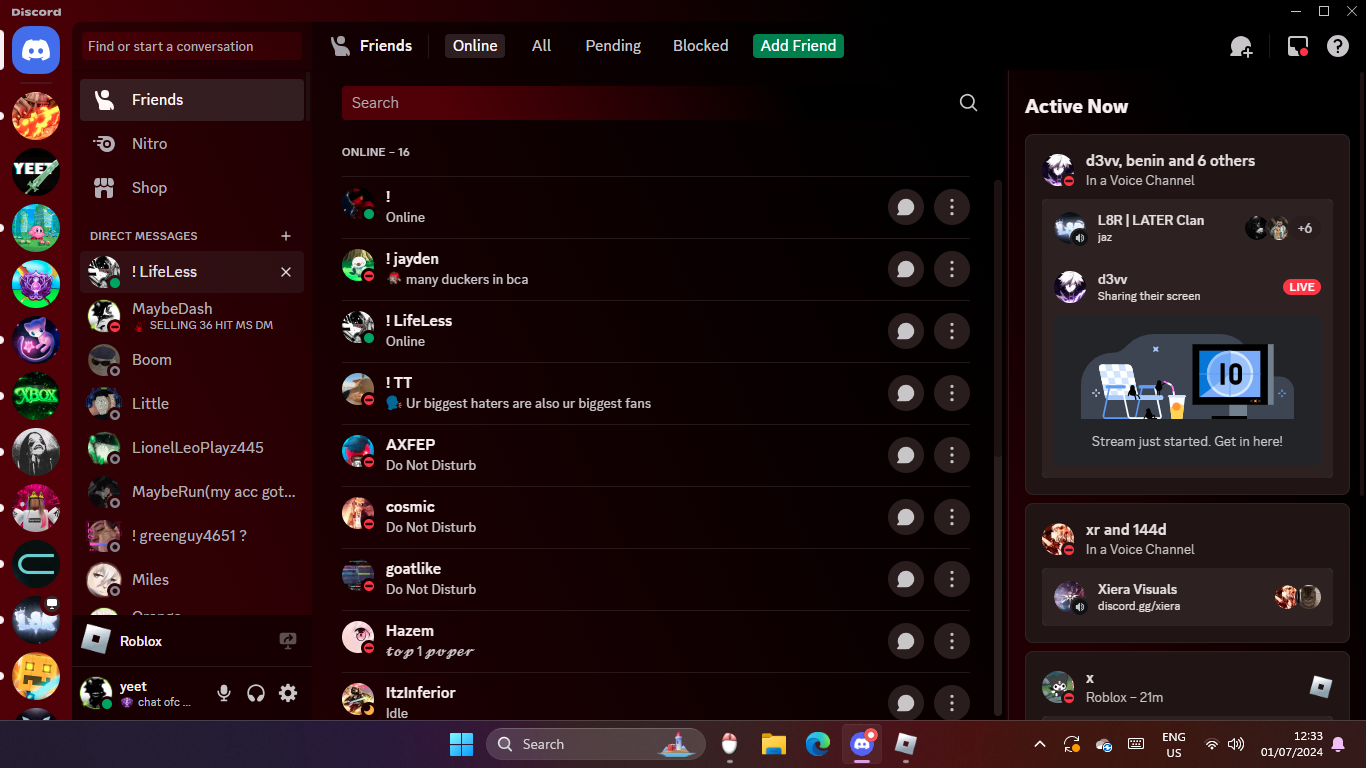This screenshot has height=768, width=1366.
Task: Open the LIVE stream by d3vv
Action: [x=1302, y=287]
